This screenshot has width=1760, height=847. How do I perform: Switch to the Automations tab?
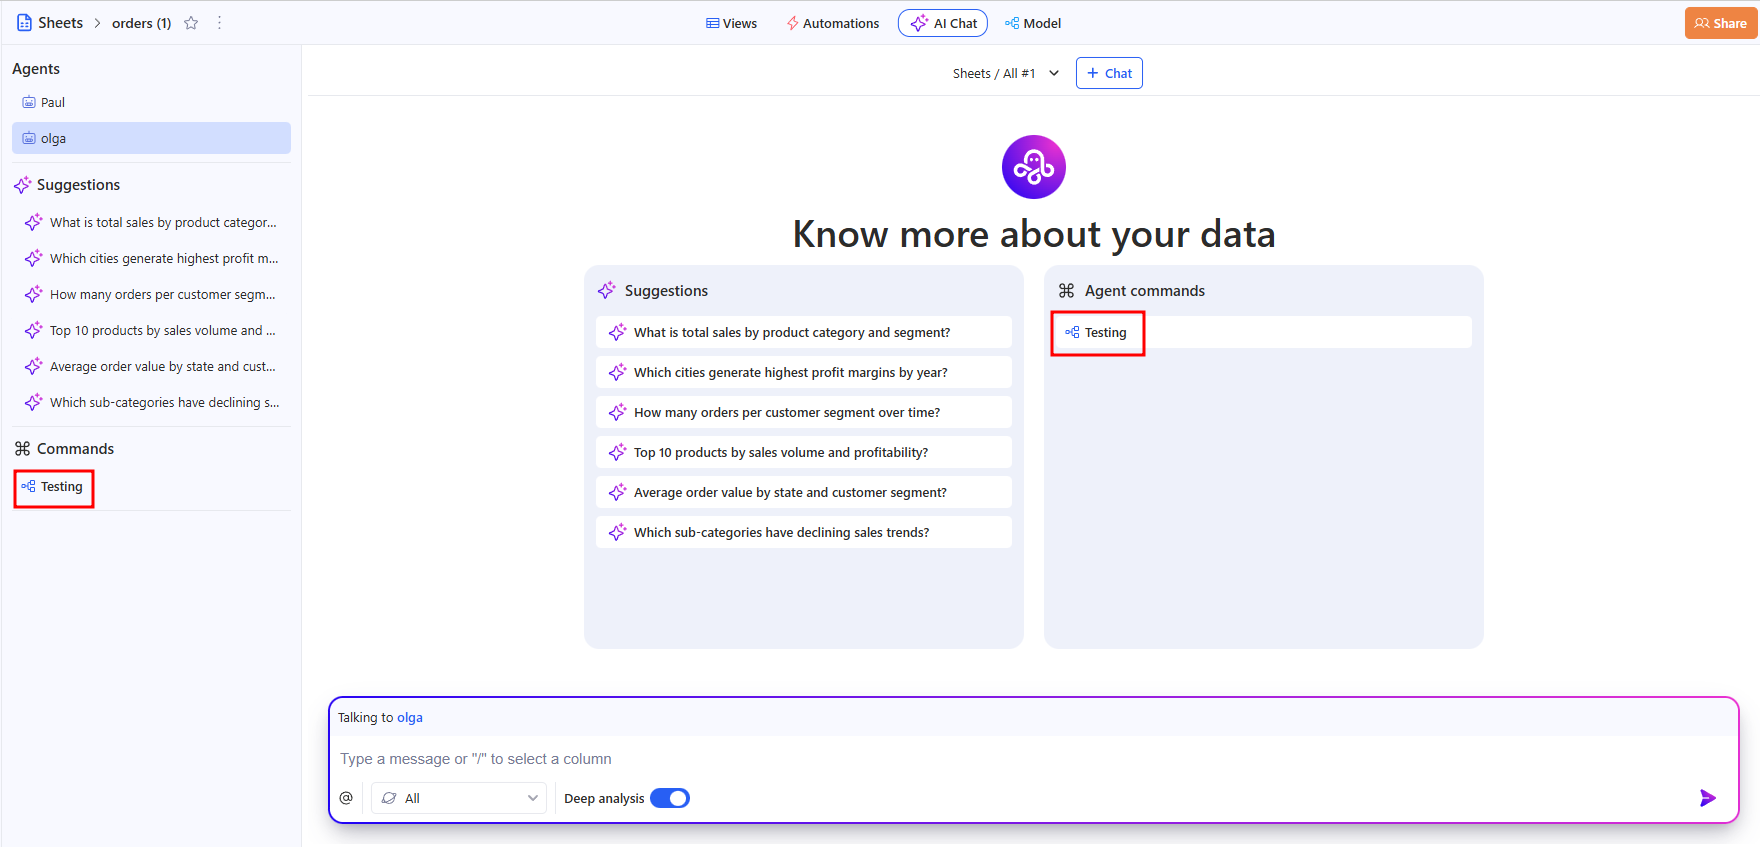(x=832, y=23)
